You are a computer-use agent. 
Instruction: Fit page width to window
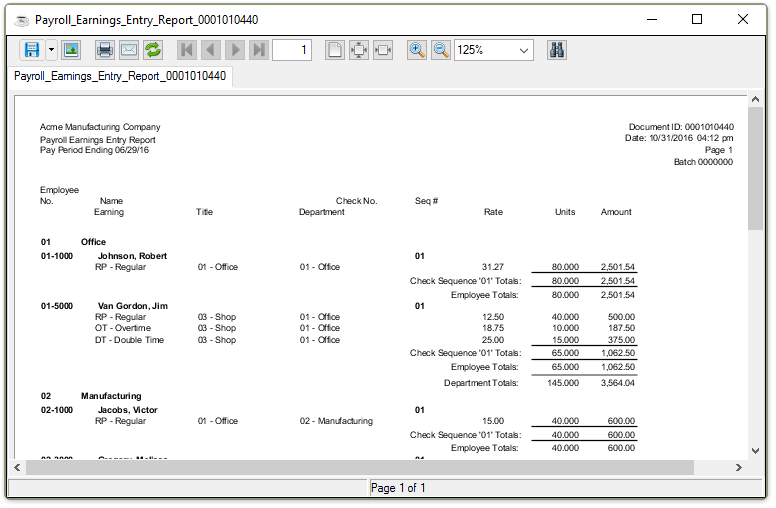pyautogui.click(x=383, y=50)
